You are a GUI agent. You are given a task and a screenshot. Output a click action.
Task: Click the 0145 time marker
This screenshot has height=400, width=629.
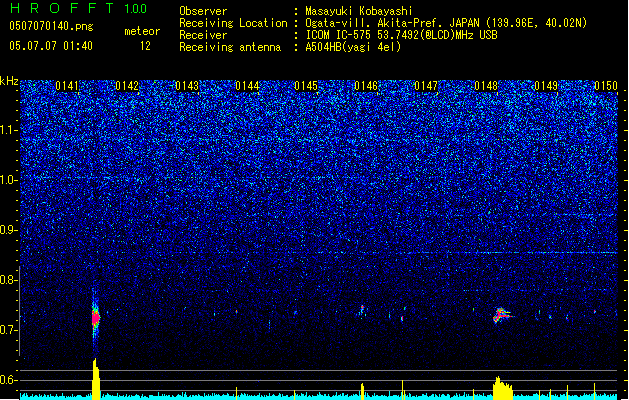coord(306,86)
